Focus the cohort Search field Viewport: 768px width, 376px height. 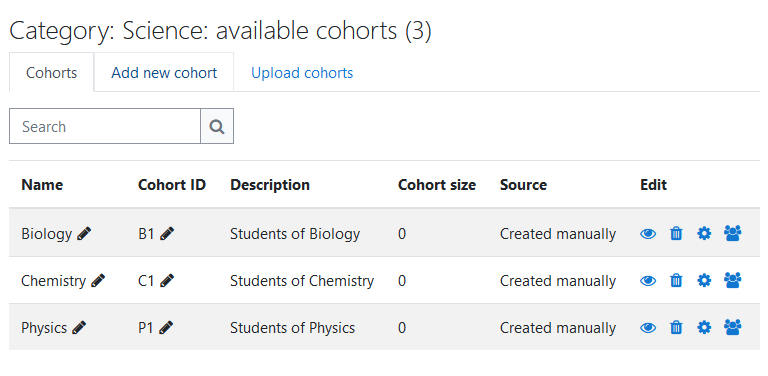pyautogui.click(x=105, y=126)
